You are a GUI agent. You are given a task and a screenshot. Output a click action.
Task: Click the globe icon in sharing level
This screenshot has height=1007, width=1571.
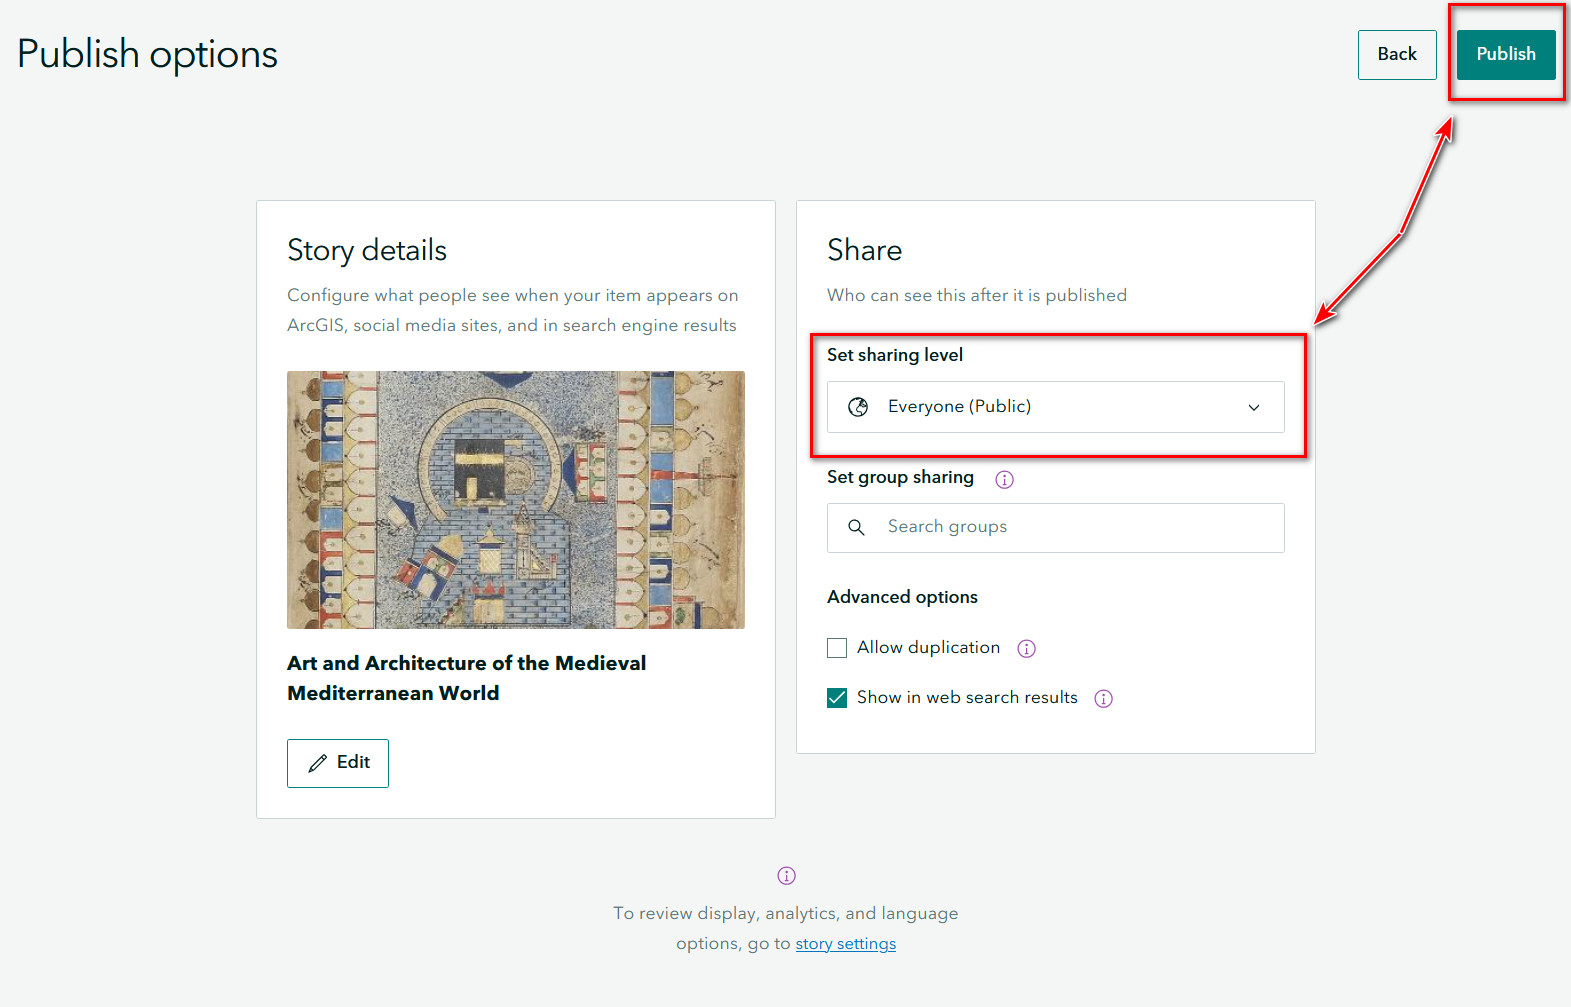858,407
